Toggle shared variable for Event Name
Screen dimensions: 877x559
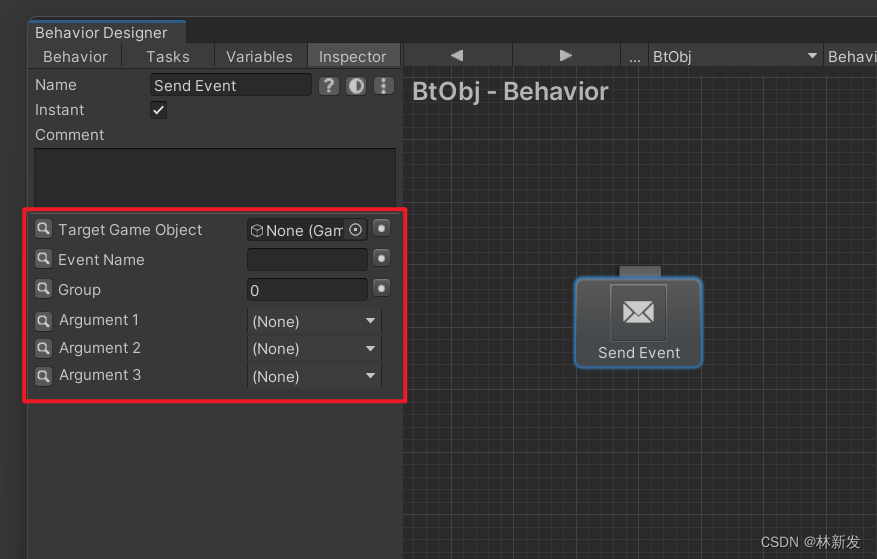click(x=381, y=259)
